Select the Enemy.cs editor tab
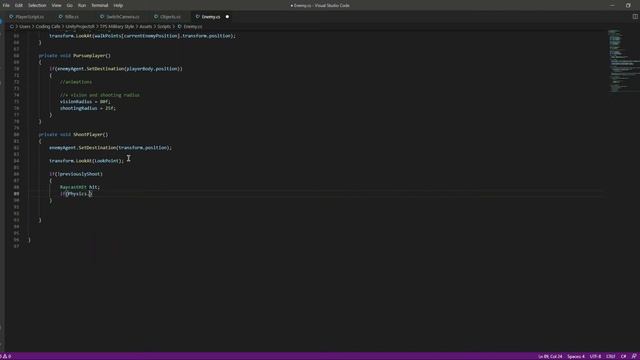Viewport: 640px width, 360px height. pos(211,17)
